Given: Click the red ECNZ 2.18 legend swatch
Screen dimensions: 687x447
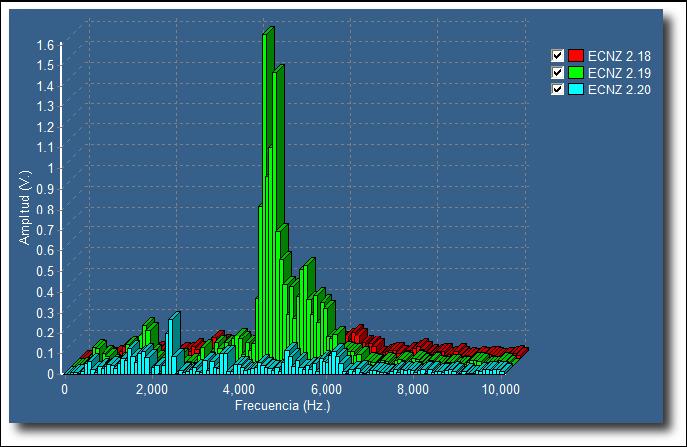Looking at the screenshot, I should 576,56.
